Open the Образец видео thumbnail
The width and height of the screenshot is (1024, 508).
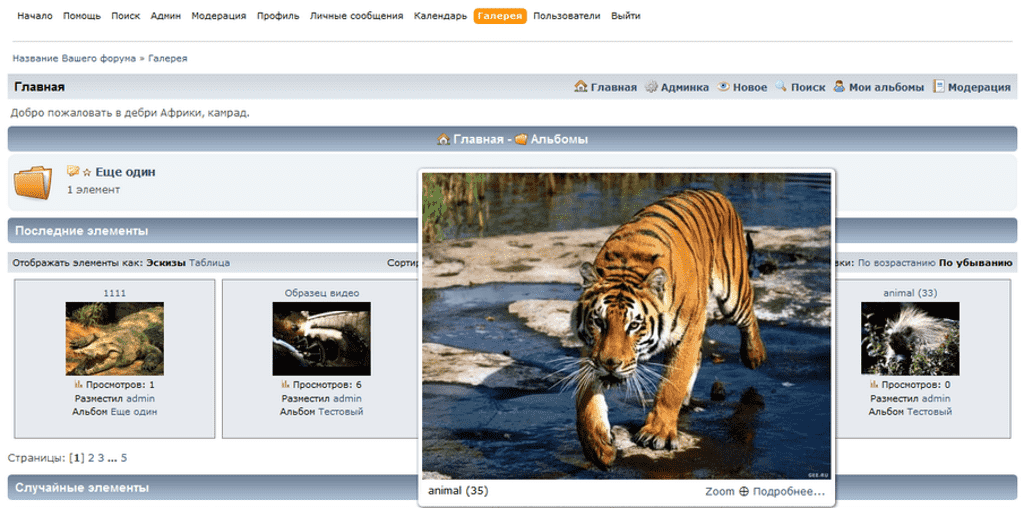tap(321, 338)
